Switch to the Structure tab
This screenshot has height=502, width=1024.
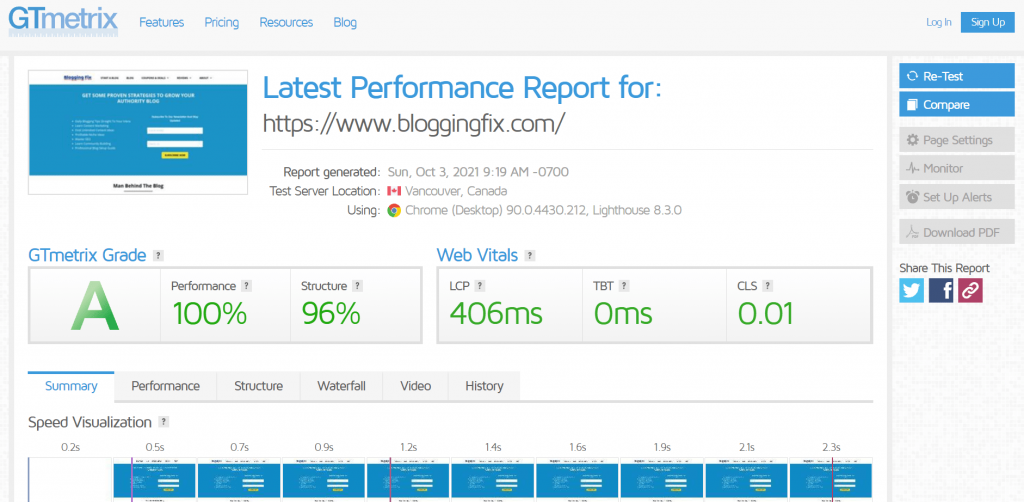coord(258,386)
